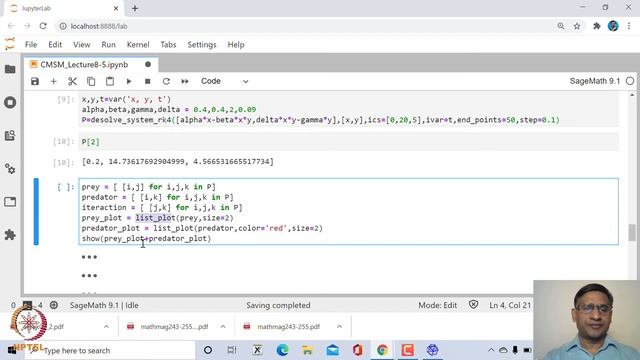Open Google Chrome from the taskbar
Viewport: 640px width, 360px height.
click(382, 350)
